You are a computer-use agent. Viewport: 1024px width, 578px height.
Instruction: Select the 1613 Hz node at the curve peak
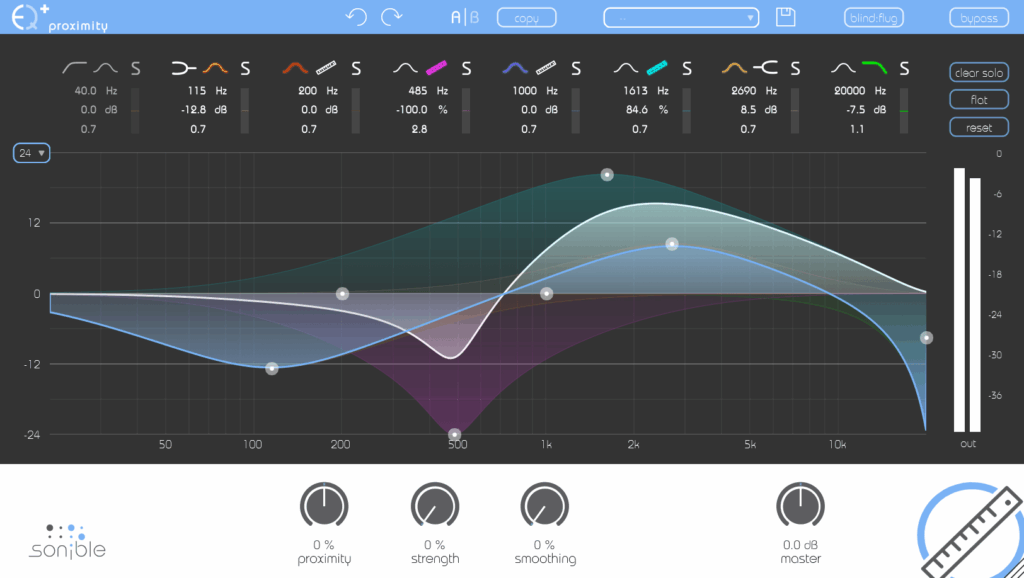tap(607, 174)
